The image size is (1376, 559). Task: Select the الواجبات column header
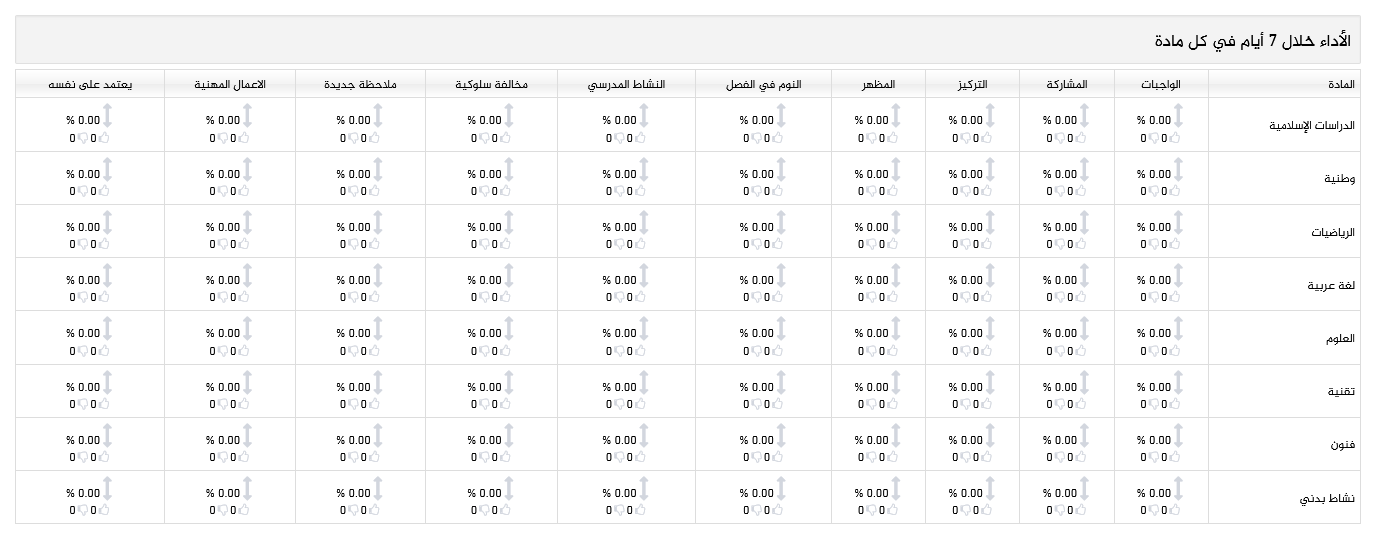click(x=1160, y=85)
